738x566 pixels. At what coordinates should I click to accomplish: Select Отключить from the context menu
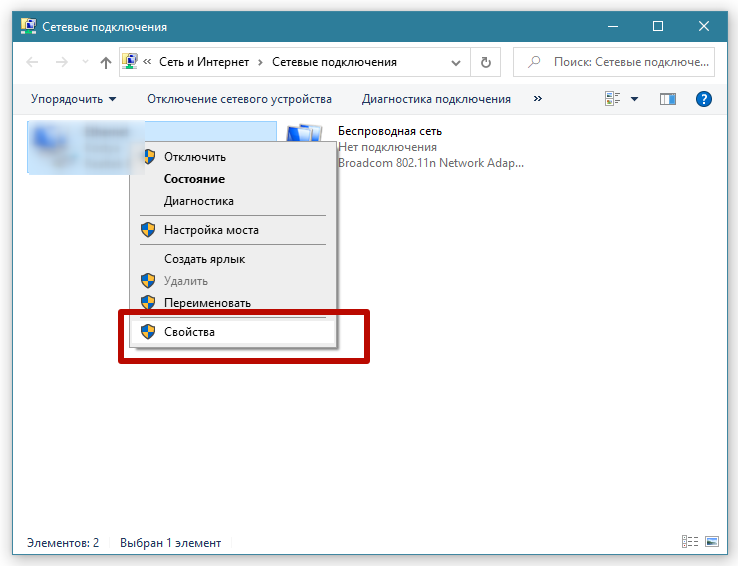[x=194, y=157]
